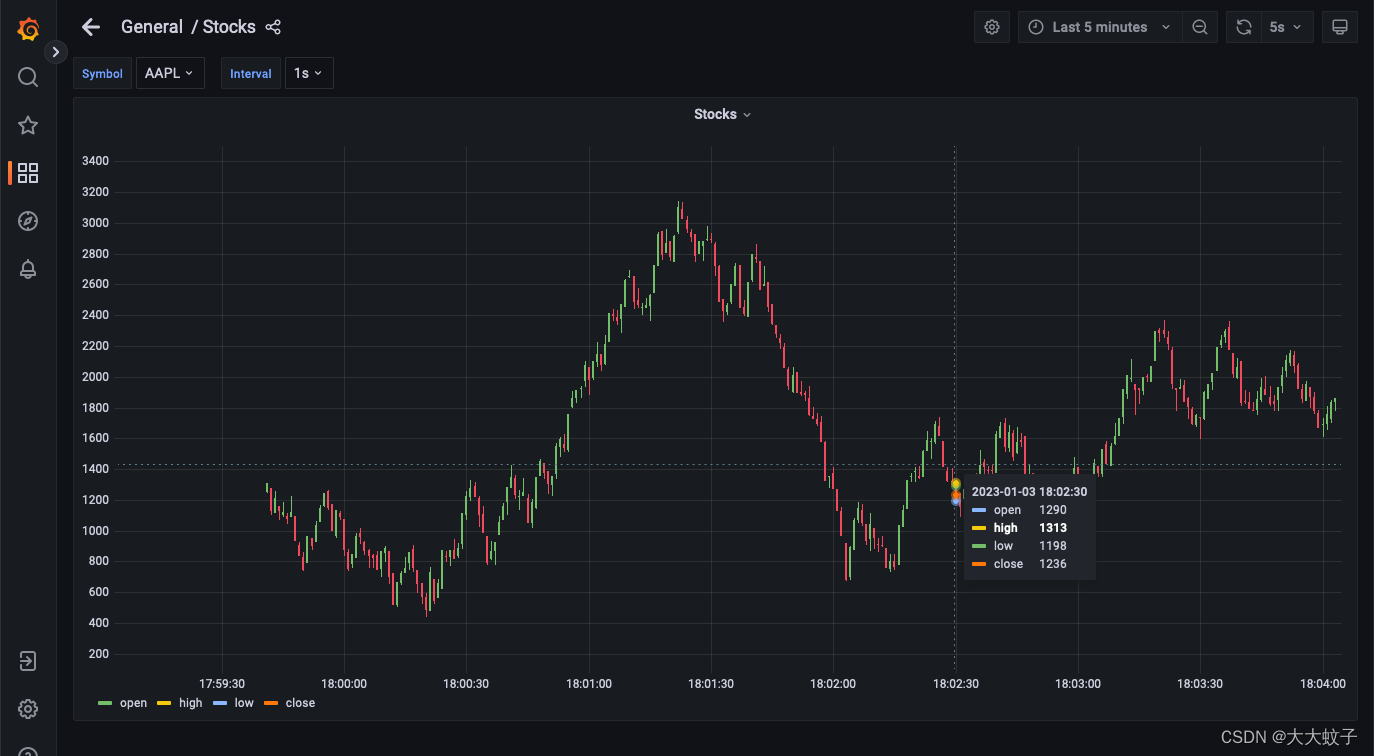Viewport: 1374px width, 756px height.
Task: Click the 18:01:00 time axis label
Action: [x=588, y=684]
